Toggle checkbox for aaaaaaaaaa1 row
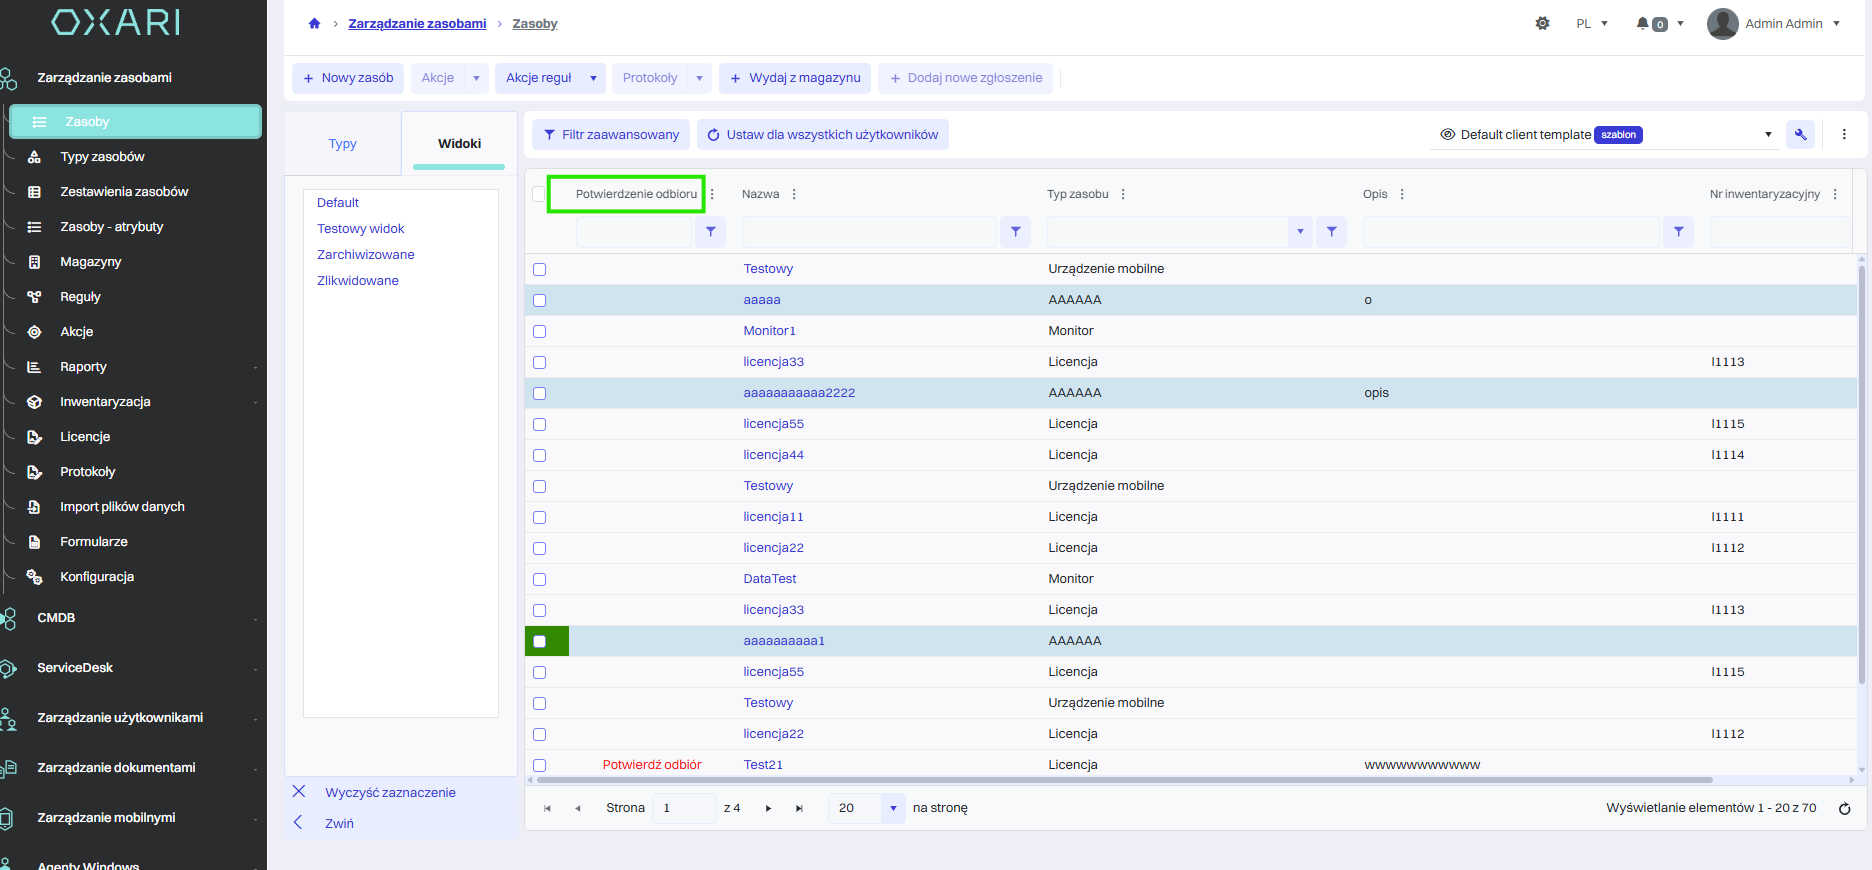Image resolution: width=1872 pixels, height=870 pixels. [540, 641]
